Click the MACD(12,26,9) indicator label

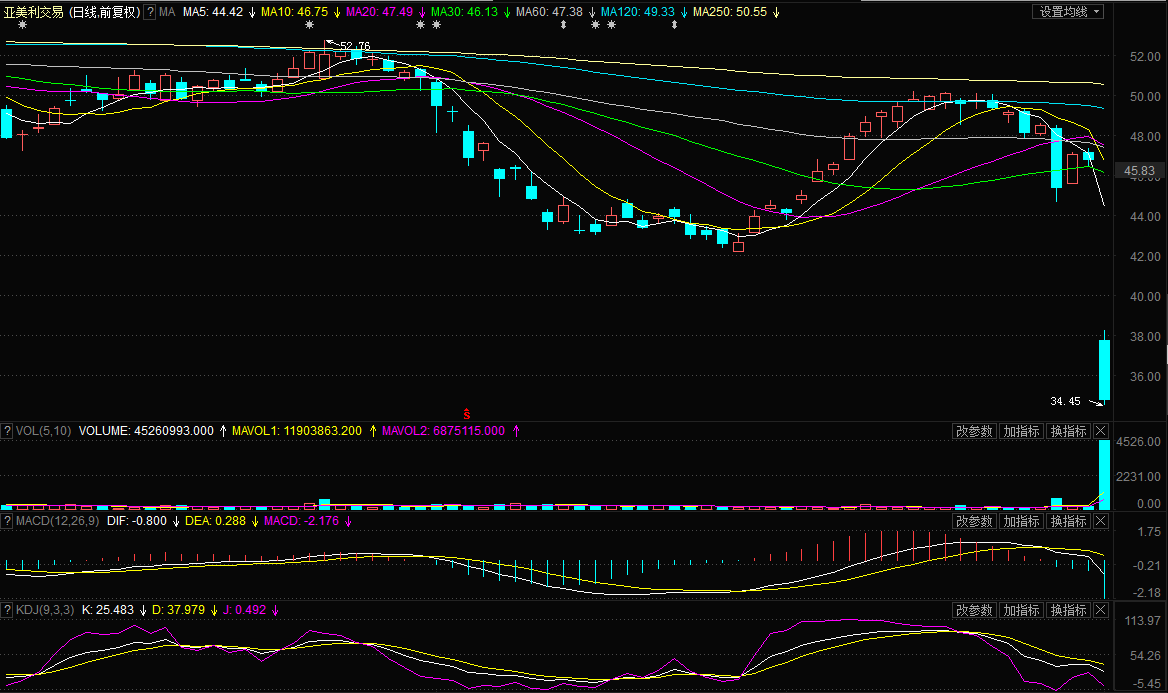57,521
